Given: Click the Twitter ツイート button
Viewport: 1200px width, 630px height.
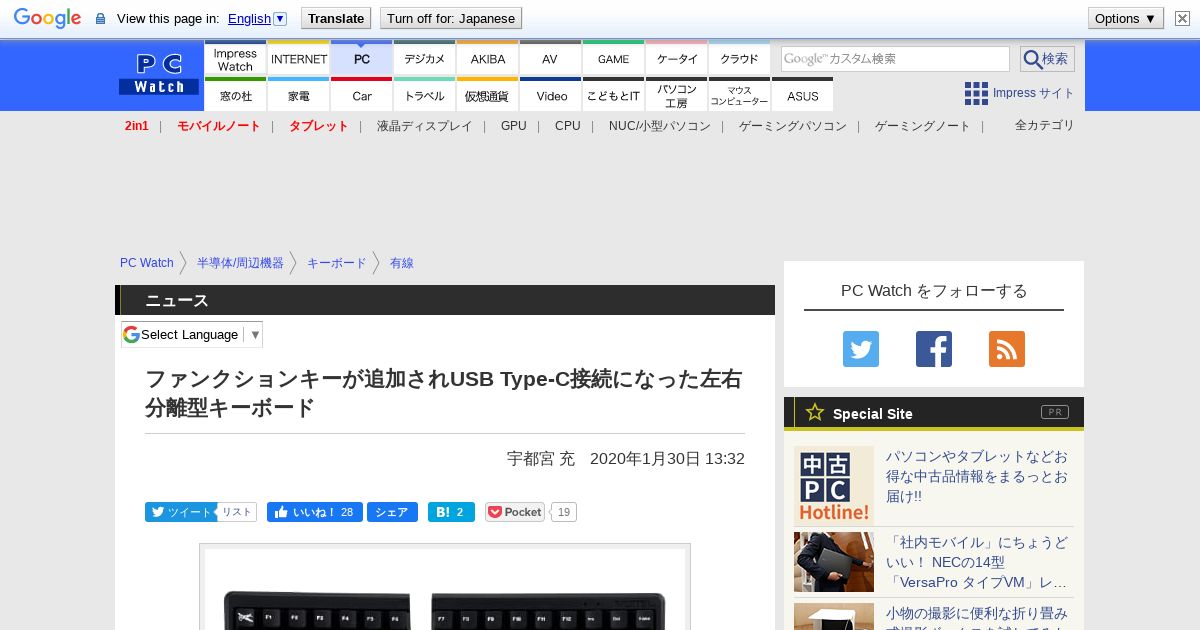Looking at the screenshot, I should point(180,512).
